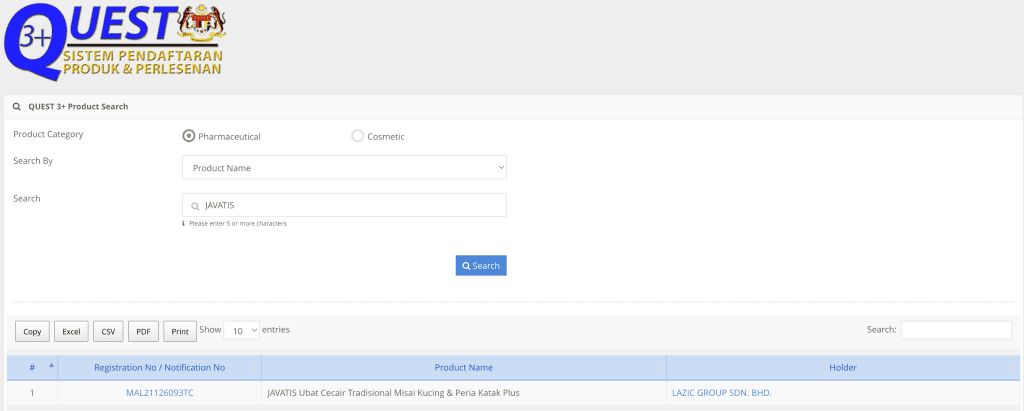Open the Search By dropdown
The image size is (1024, 411).
(344, 168)
